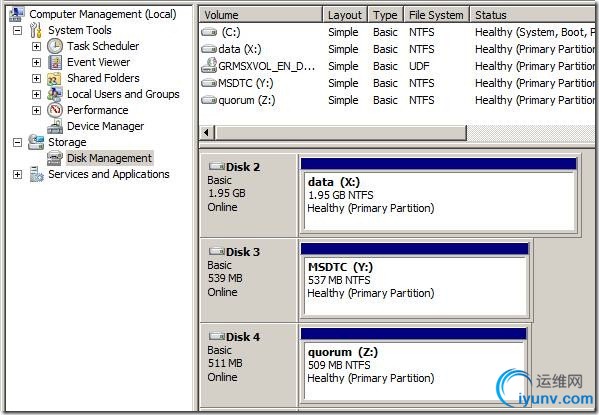Click the Disk 3 label header
Viewport: 599px width, 415px height.
243,252
